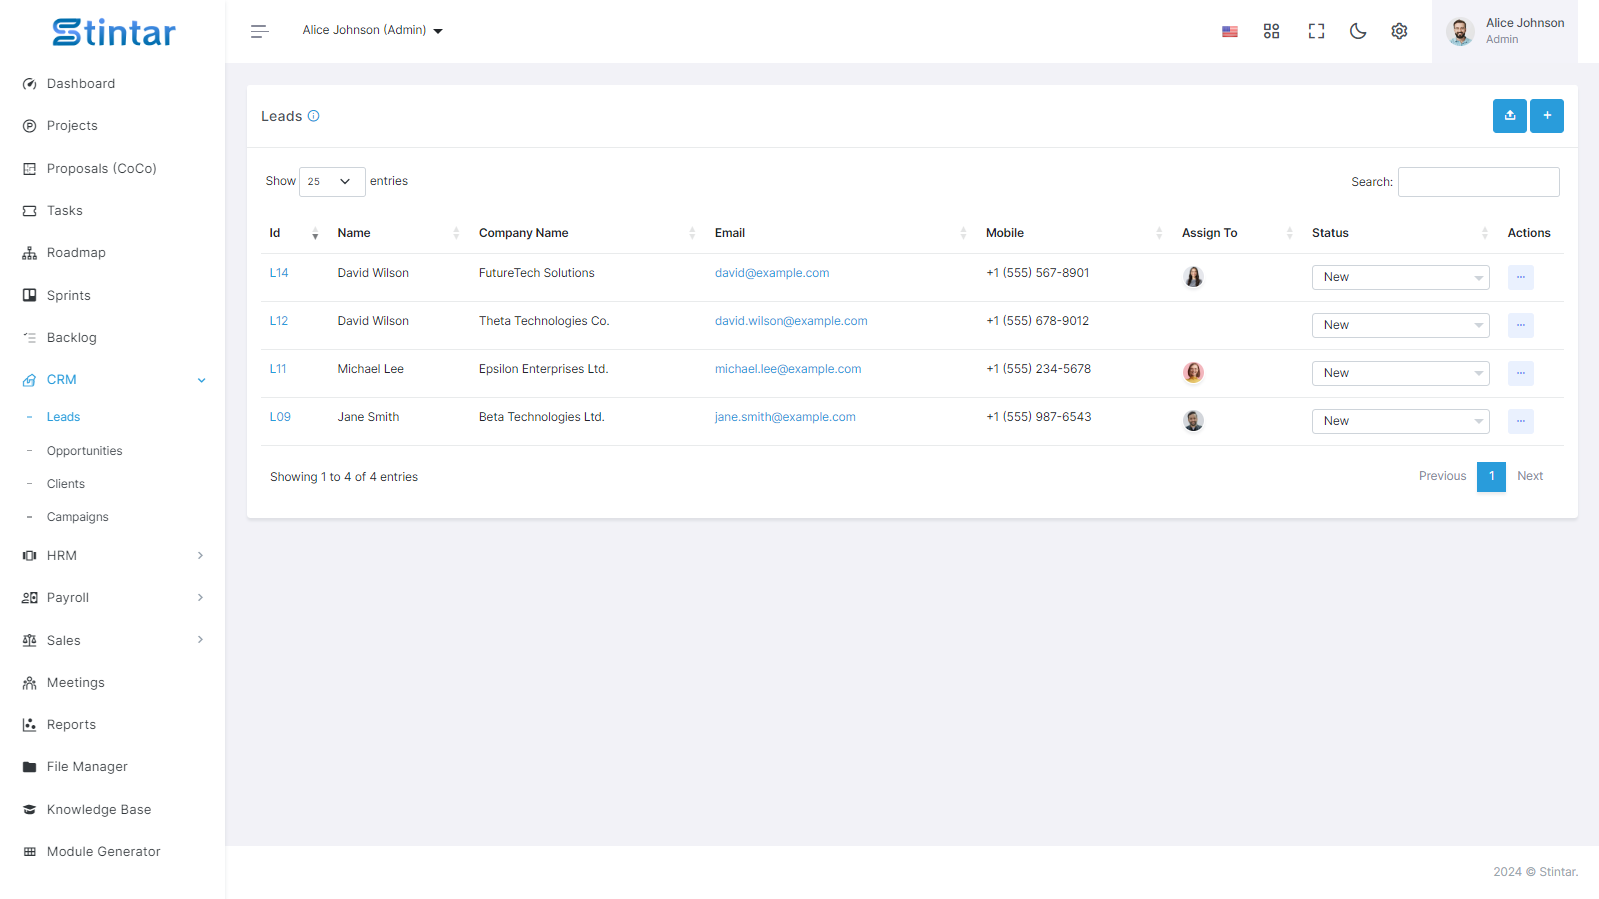Viewport: 1599px width, 899px height.
Task: Open lead L14 link
Action: (x=279, y=273)
